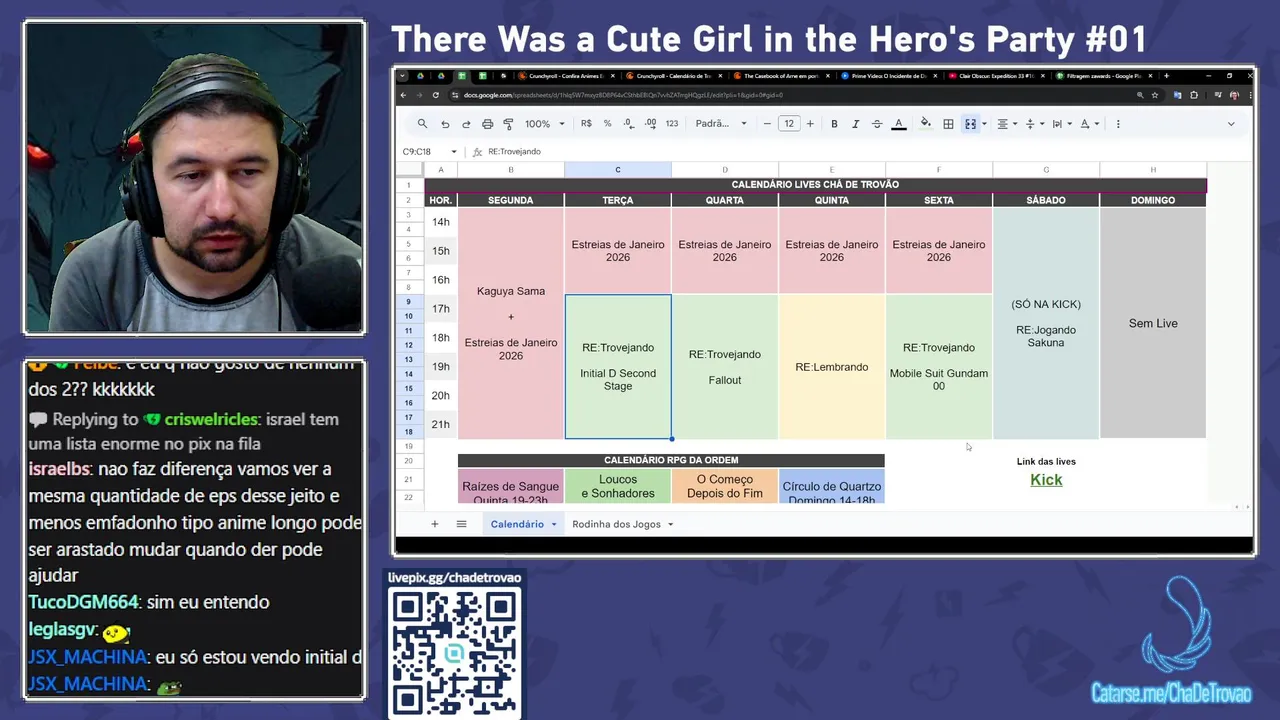Viewport: 1280px width, 720px height.
Task: Select the Kaguya Sama cell under SEGUNDA
Action: 511,323
